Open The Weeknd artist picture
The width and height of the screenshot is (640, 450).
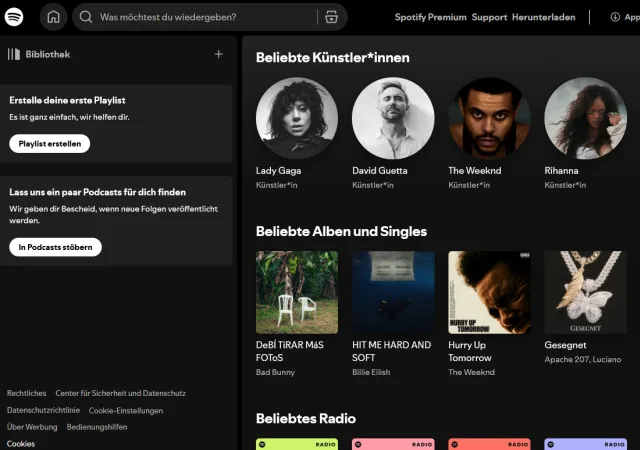[489, 119]
